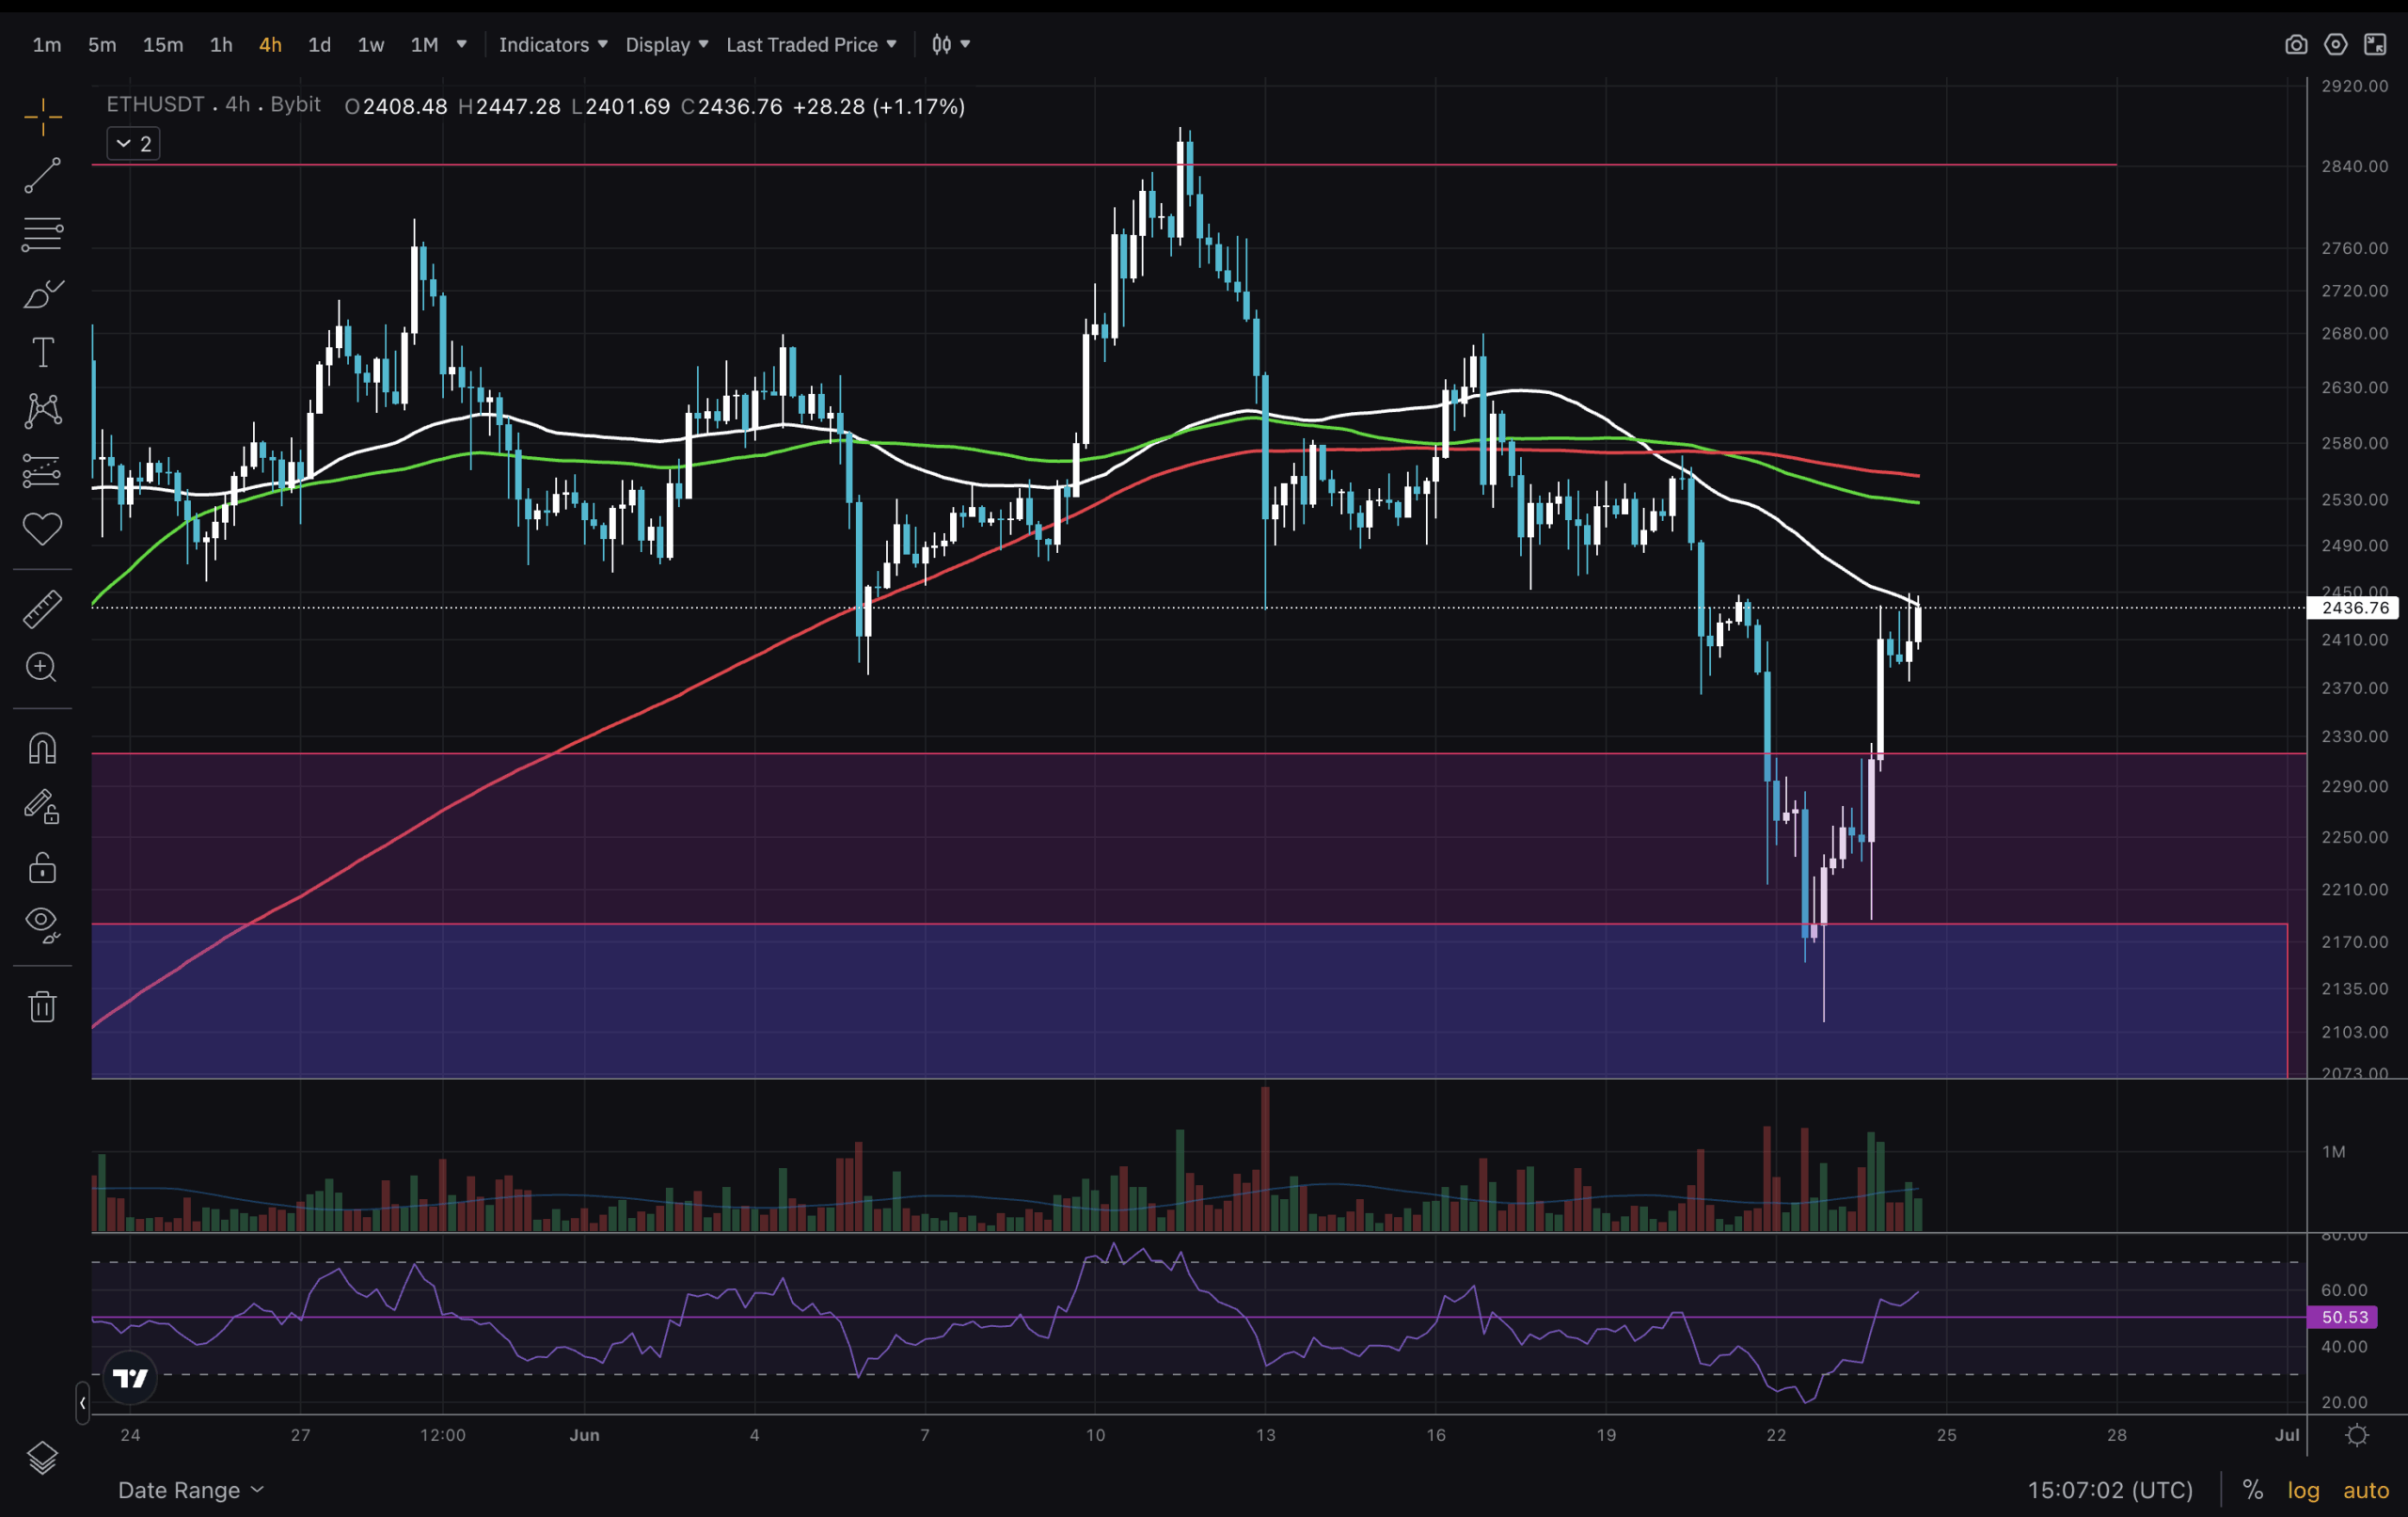Screen dimensions: 2408x1517
Task: Switch to the 1d timeframe
Action: tap(319, 44)
